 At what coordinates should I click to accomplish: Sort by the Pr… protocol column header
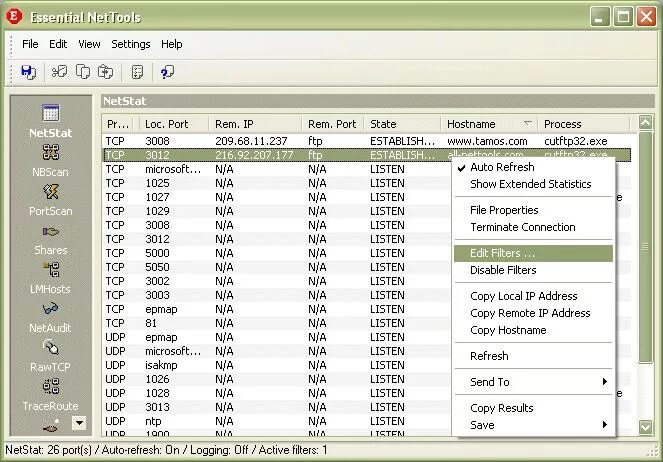click(x=120, y=124)
